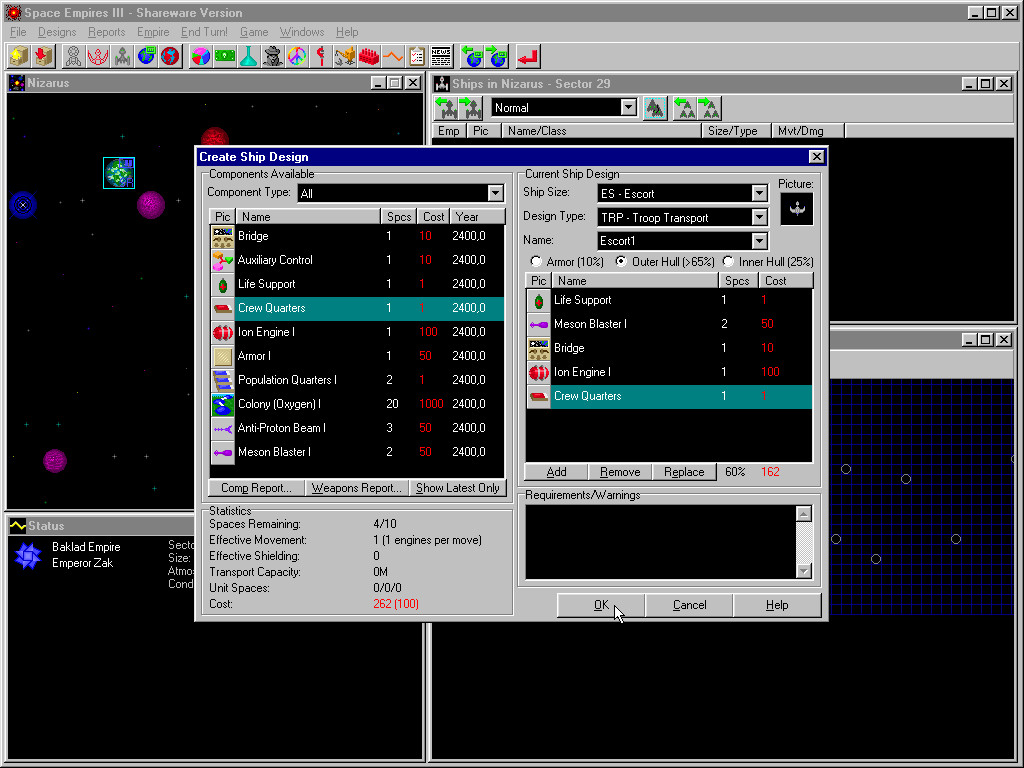The height and width of the screenshot is (768, 1024).
Task: Click the globe with green right arrow icon
Action: point(496,56)
